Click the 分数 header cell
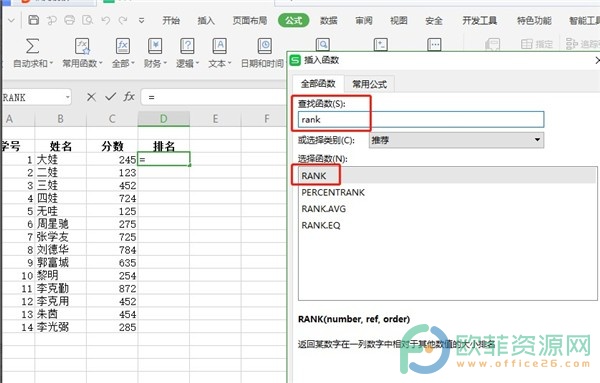Image resolution: width=600 pixels, height=383 pixels. point(112,146)
